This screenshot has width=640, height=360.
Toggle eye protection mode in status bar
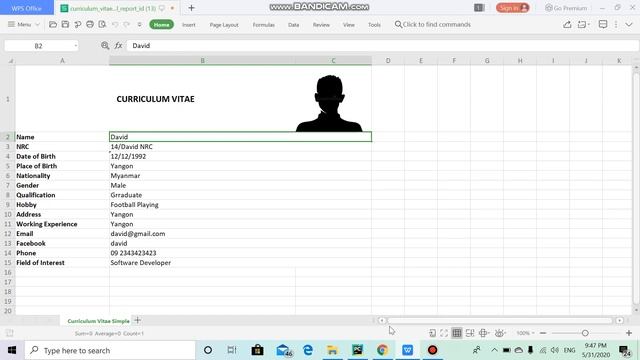coord(500,333)
